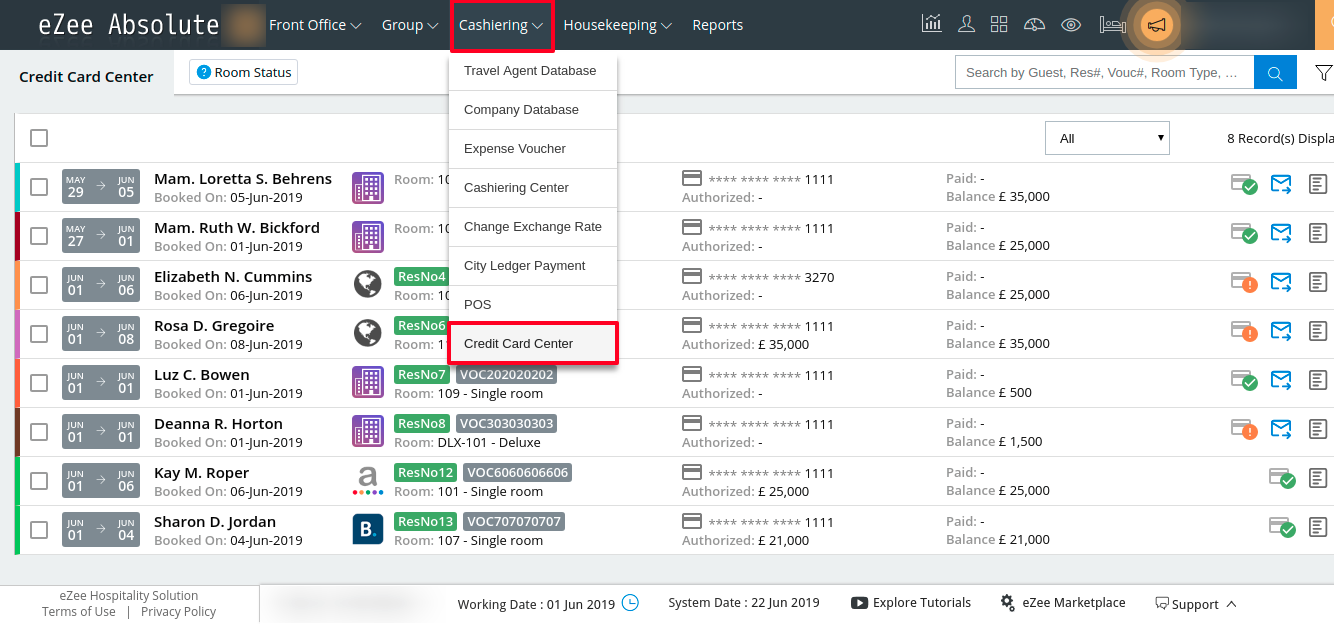1334x624 pixels.
Task: Click the Room Status button
Action: pyautogui.click(x=243, y=72)
